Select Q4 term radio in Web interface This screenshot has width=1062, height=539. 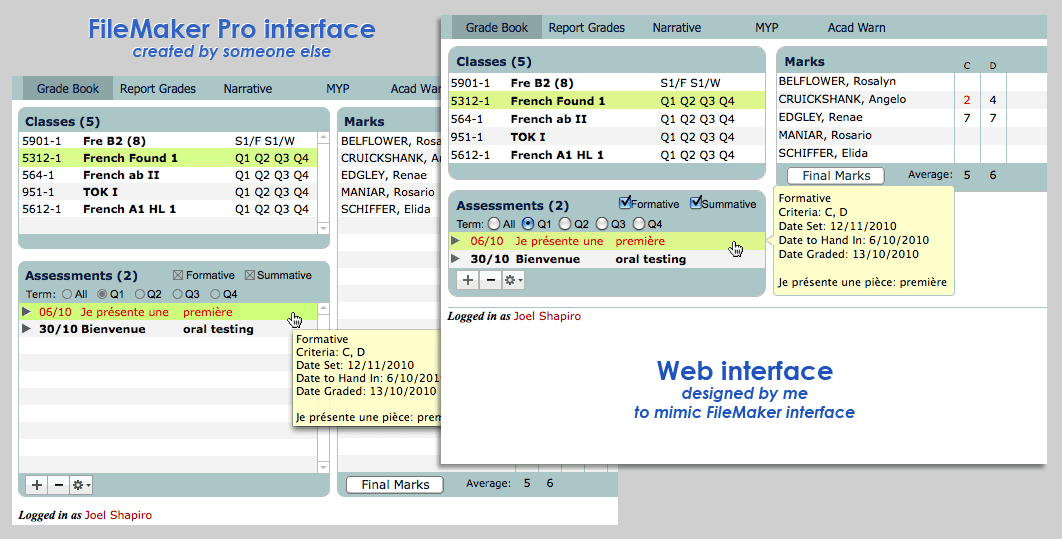coord(639,223)
